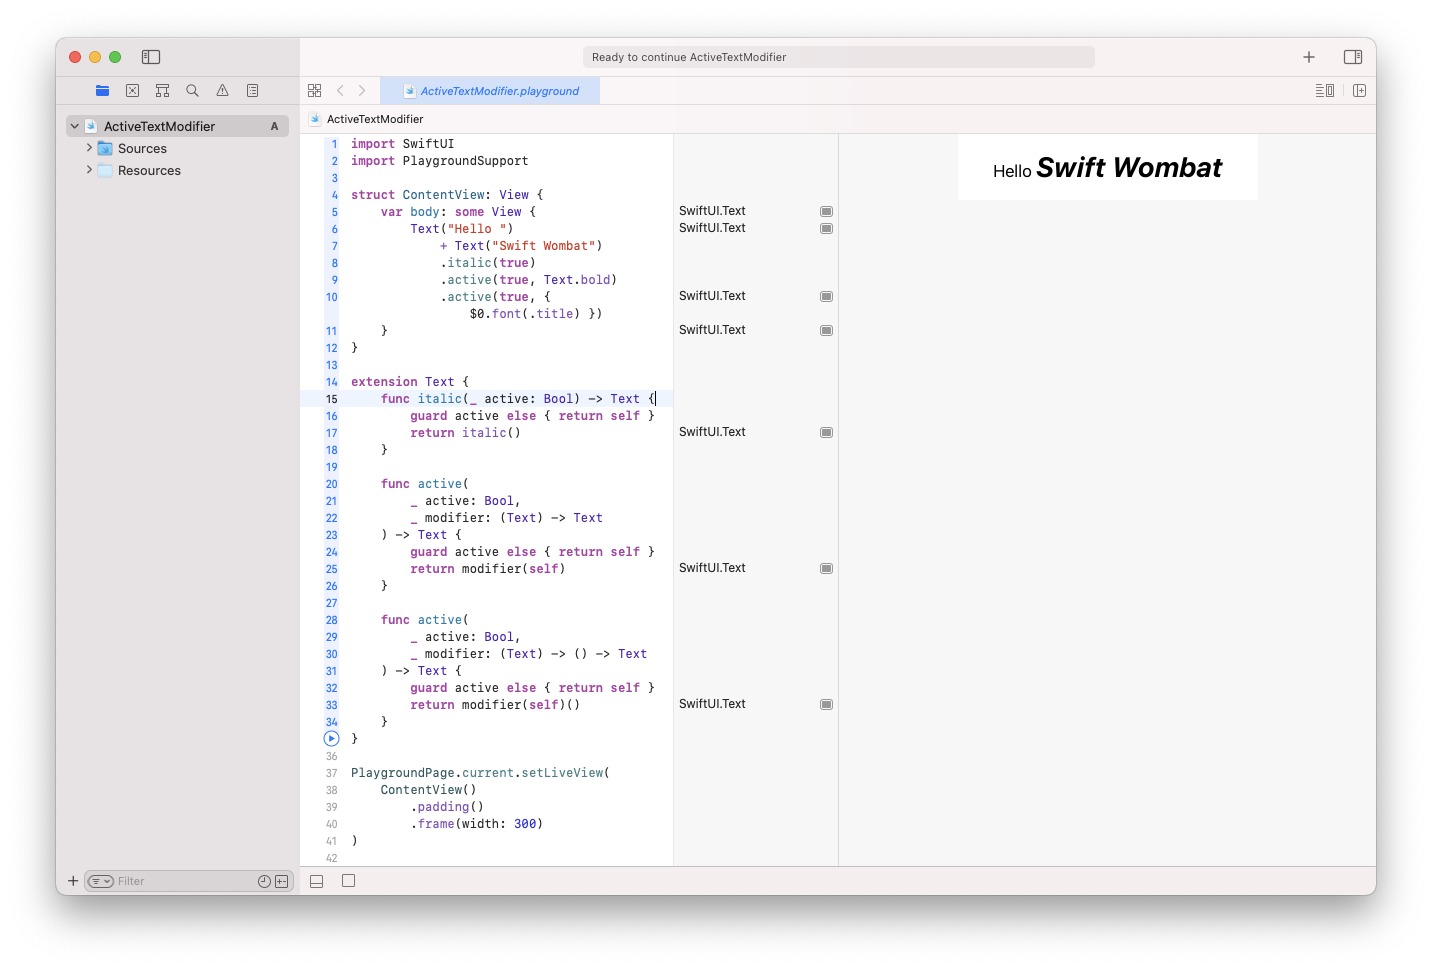Click the Library plus button
This screenshot has height=969, width=1432.
click(1309, 57)
